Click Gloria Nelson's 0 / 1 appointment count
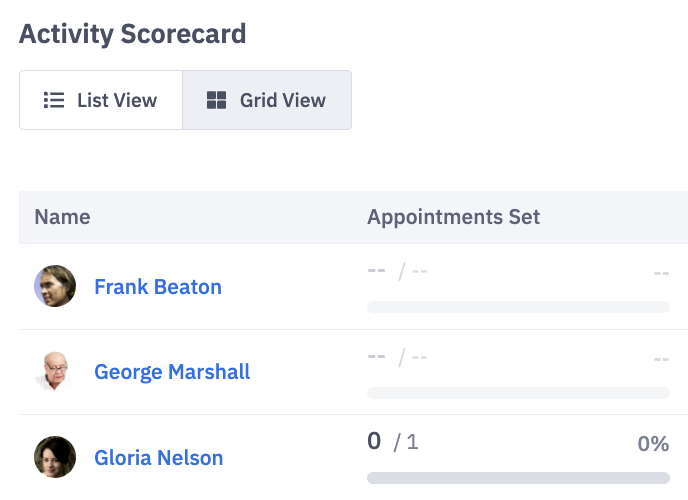Image resolution: width=688 pixels, height=500 pixels. (393, 441)
